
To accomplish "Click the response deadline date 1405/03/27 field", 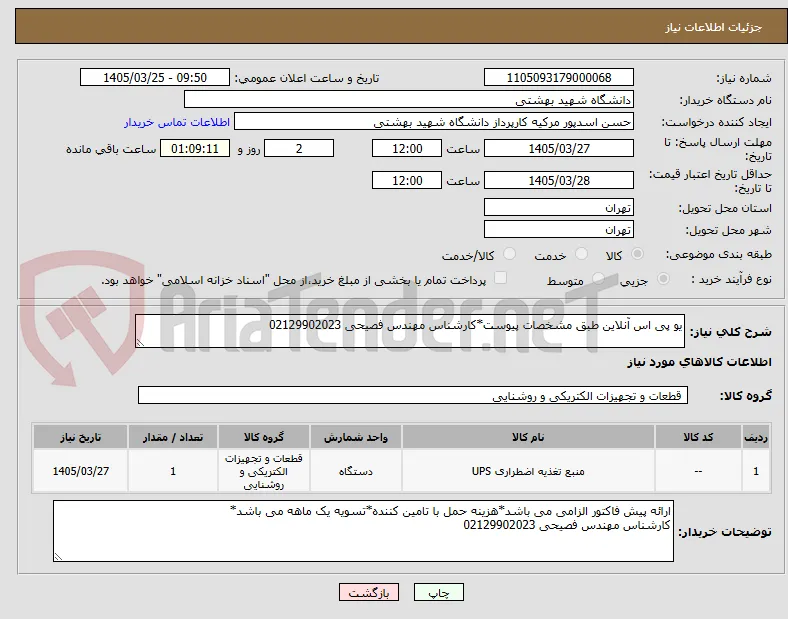I will click(x=559, y=148).
